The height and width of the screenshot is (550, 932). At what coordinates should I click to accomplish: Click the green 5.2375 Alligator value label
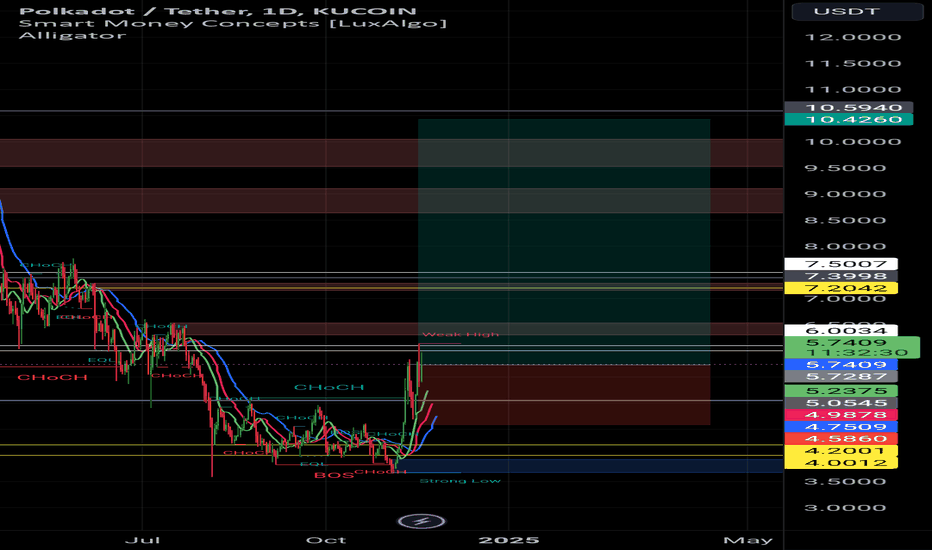(x=841, y=391)
